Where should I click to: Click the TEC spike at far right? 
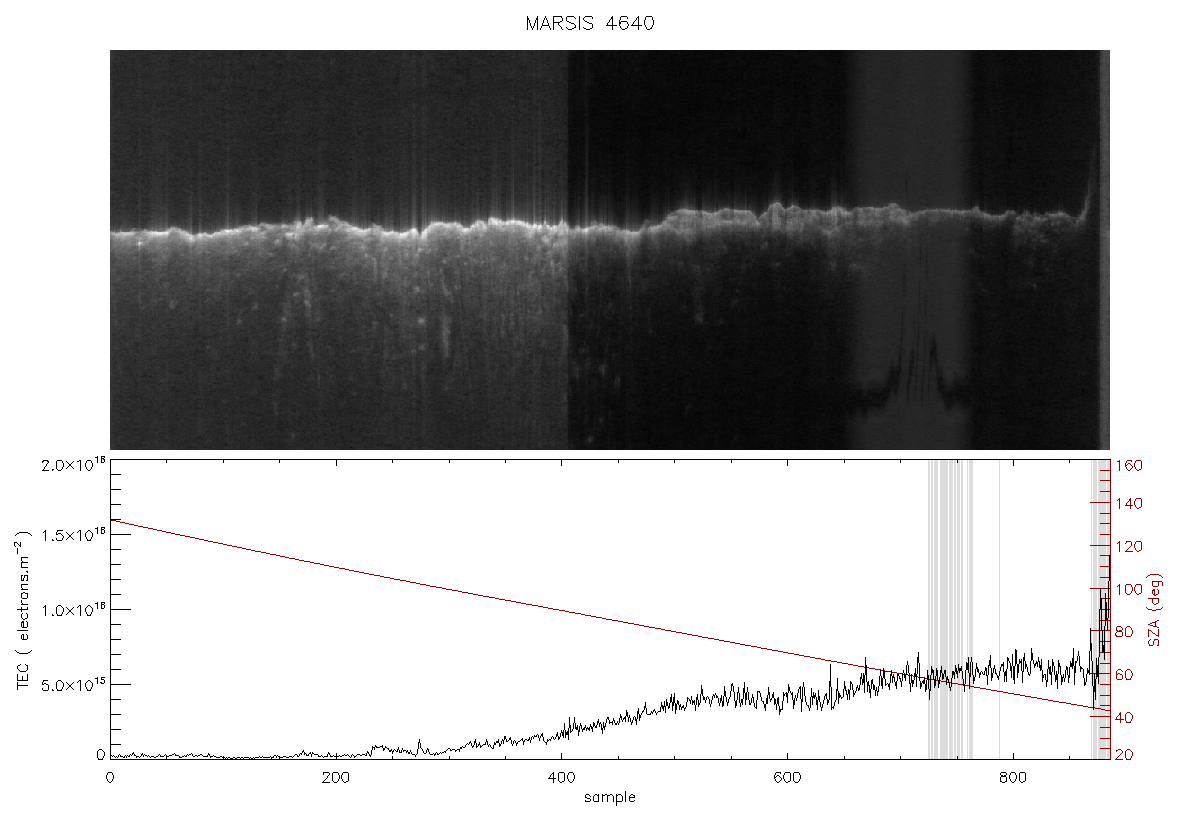1109,572
